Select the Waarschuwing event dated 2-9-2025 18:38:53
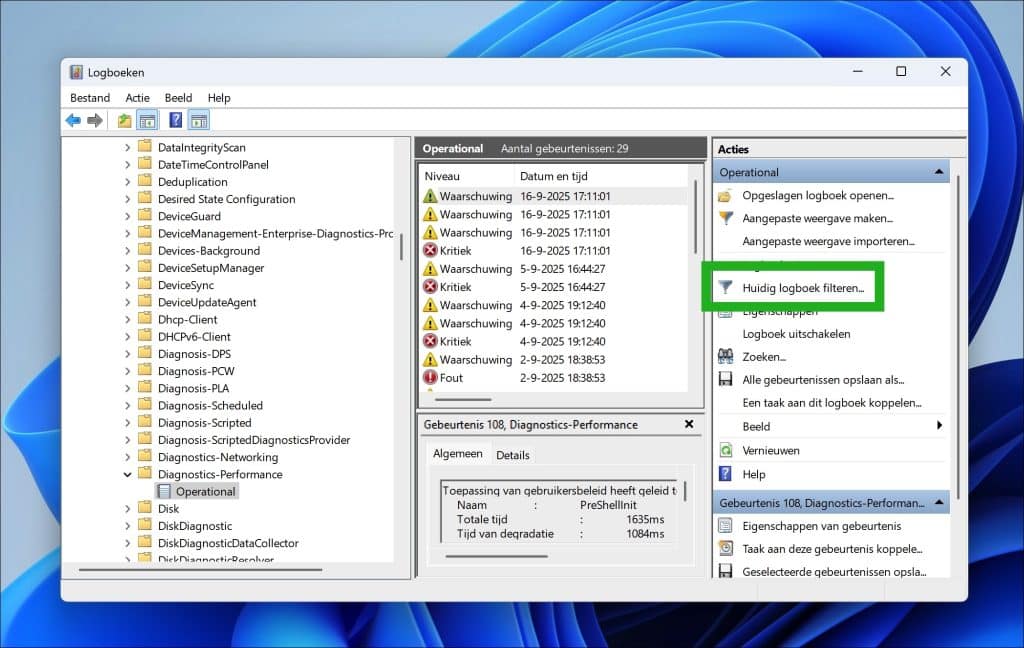Viewport: 1024px width, 648px height. tap(554, 359)
